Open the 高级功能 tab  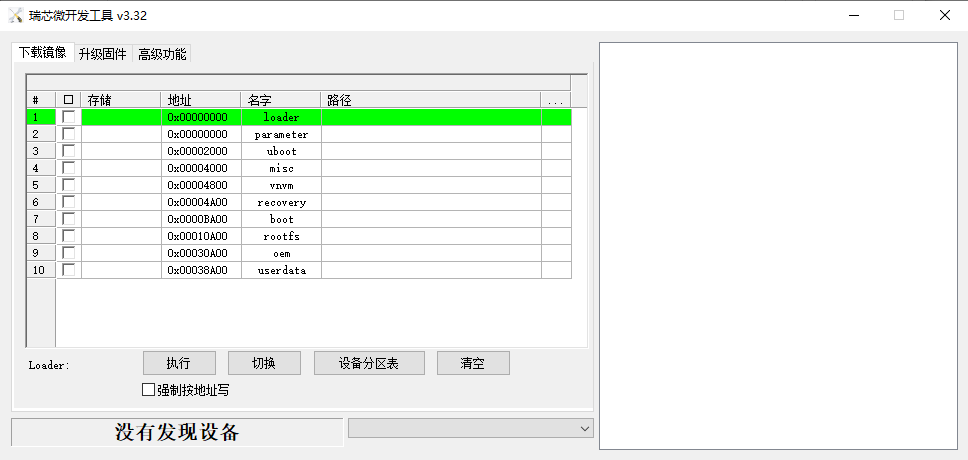pyautogui.click(x=162, y=54)
